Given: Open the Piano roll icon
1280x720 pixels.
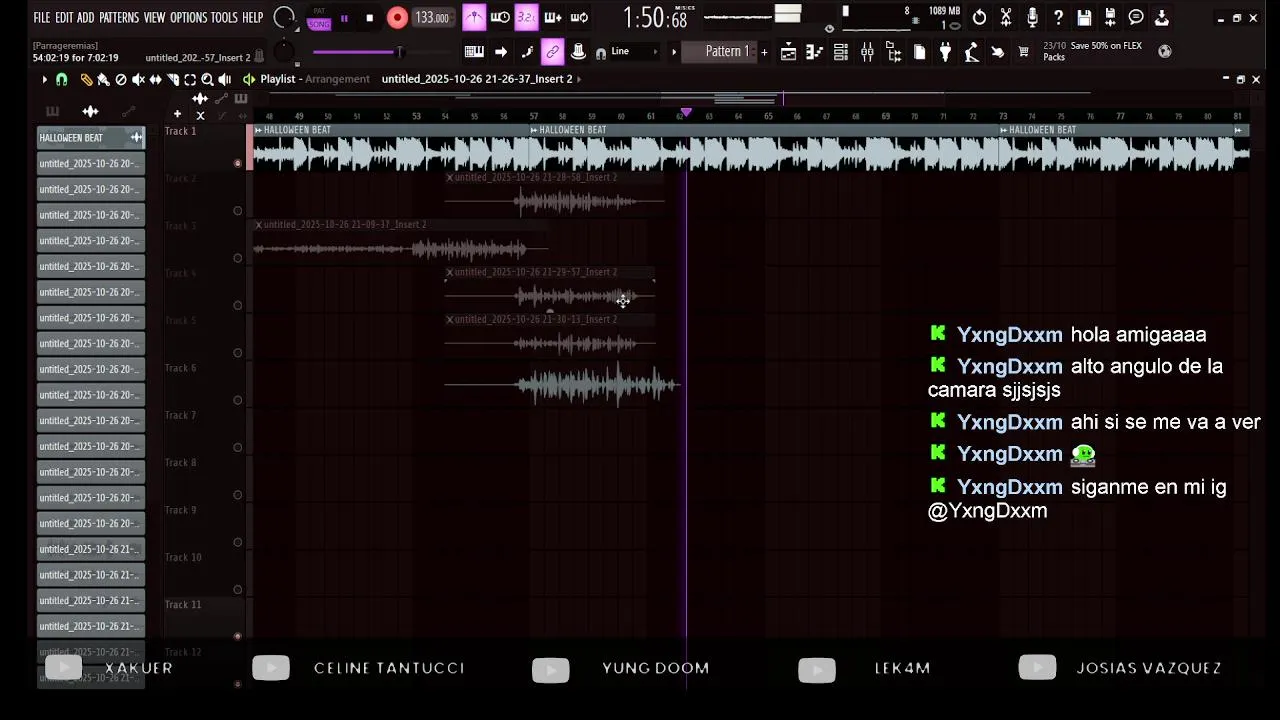Looking at the screenshot, I should 815,52.
